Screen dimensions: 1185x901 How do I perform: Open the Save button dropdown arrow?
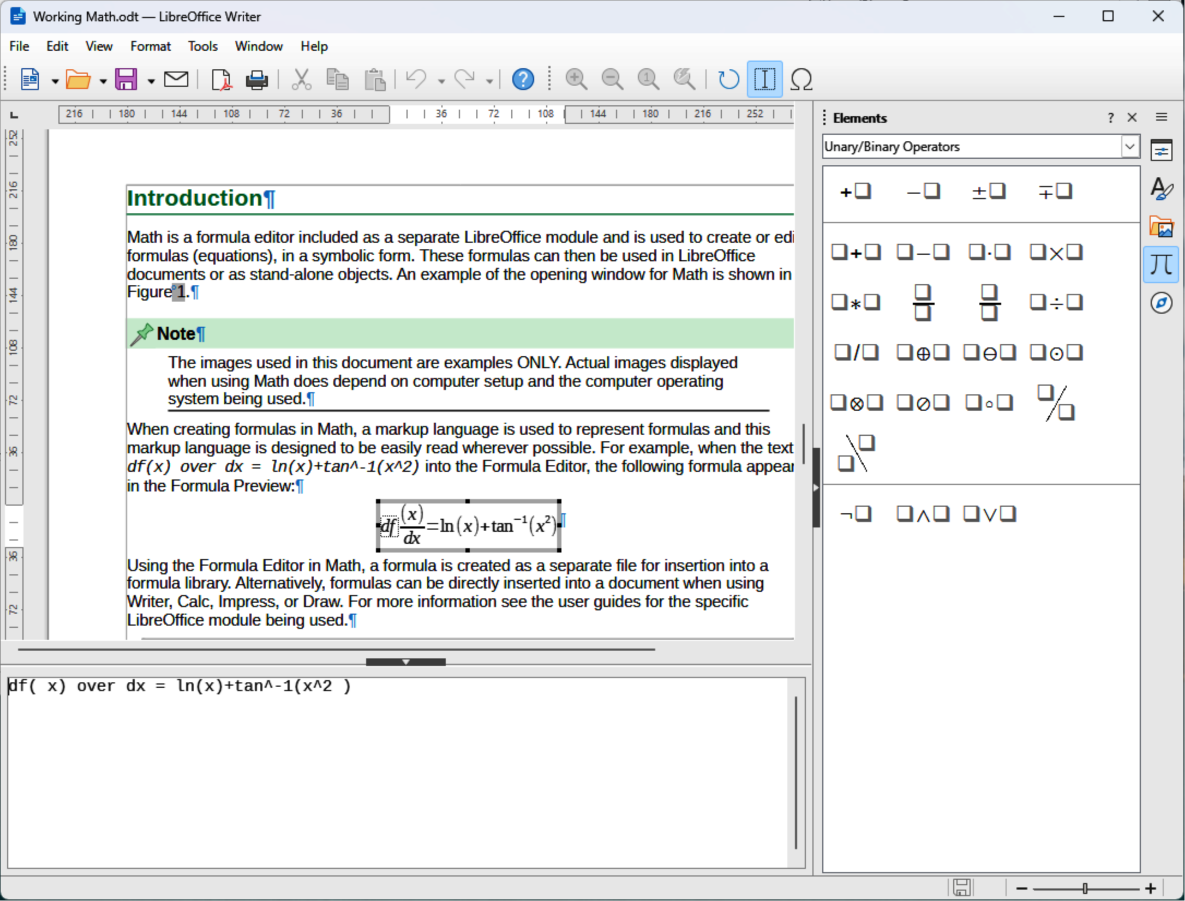[151, 81]
